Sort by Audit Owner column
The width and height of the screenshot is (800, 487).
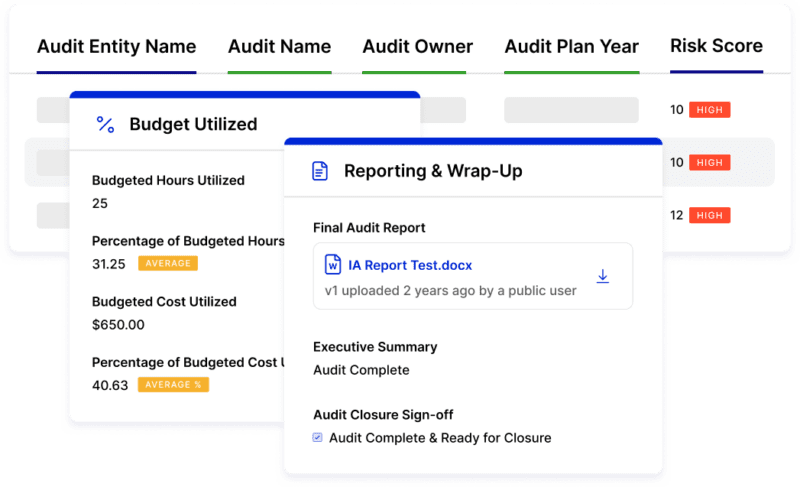coord(417,46)
